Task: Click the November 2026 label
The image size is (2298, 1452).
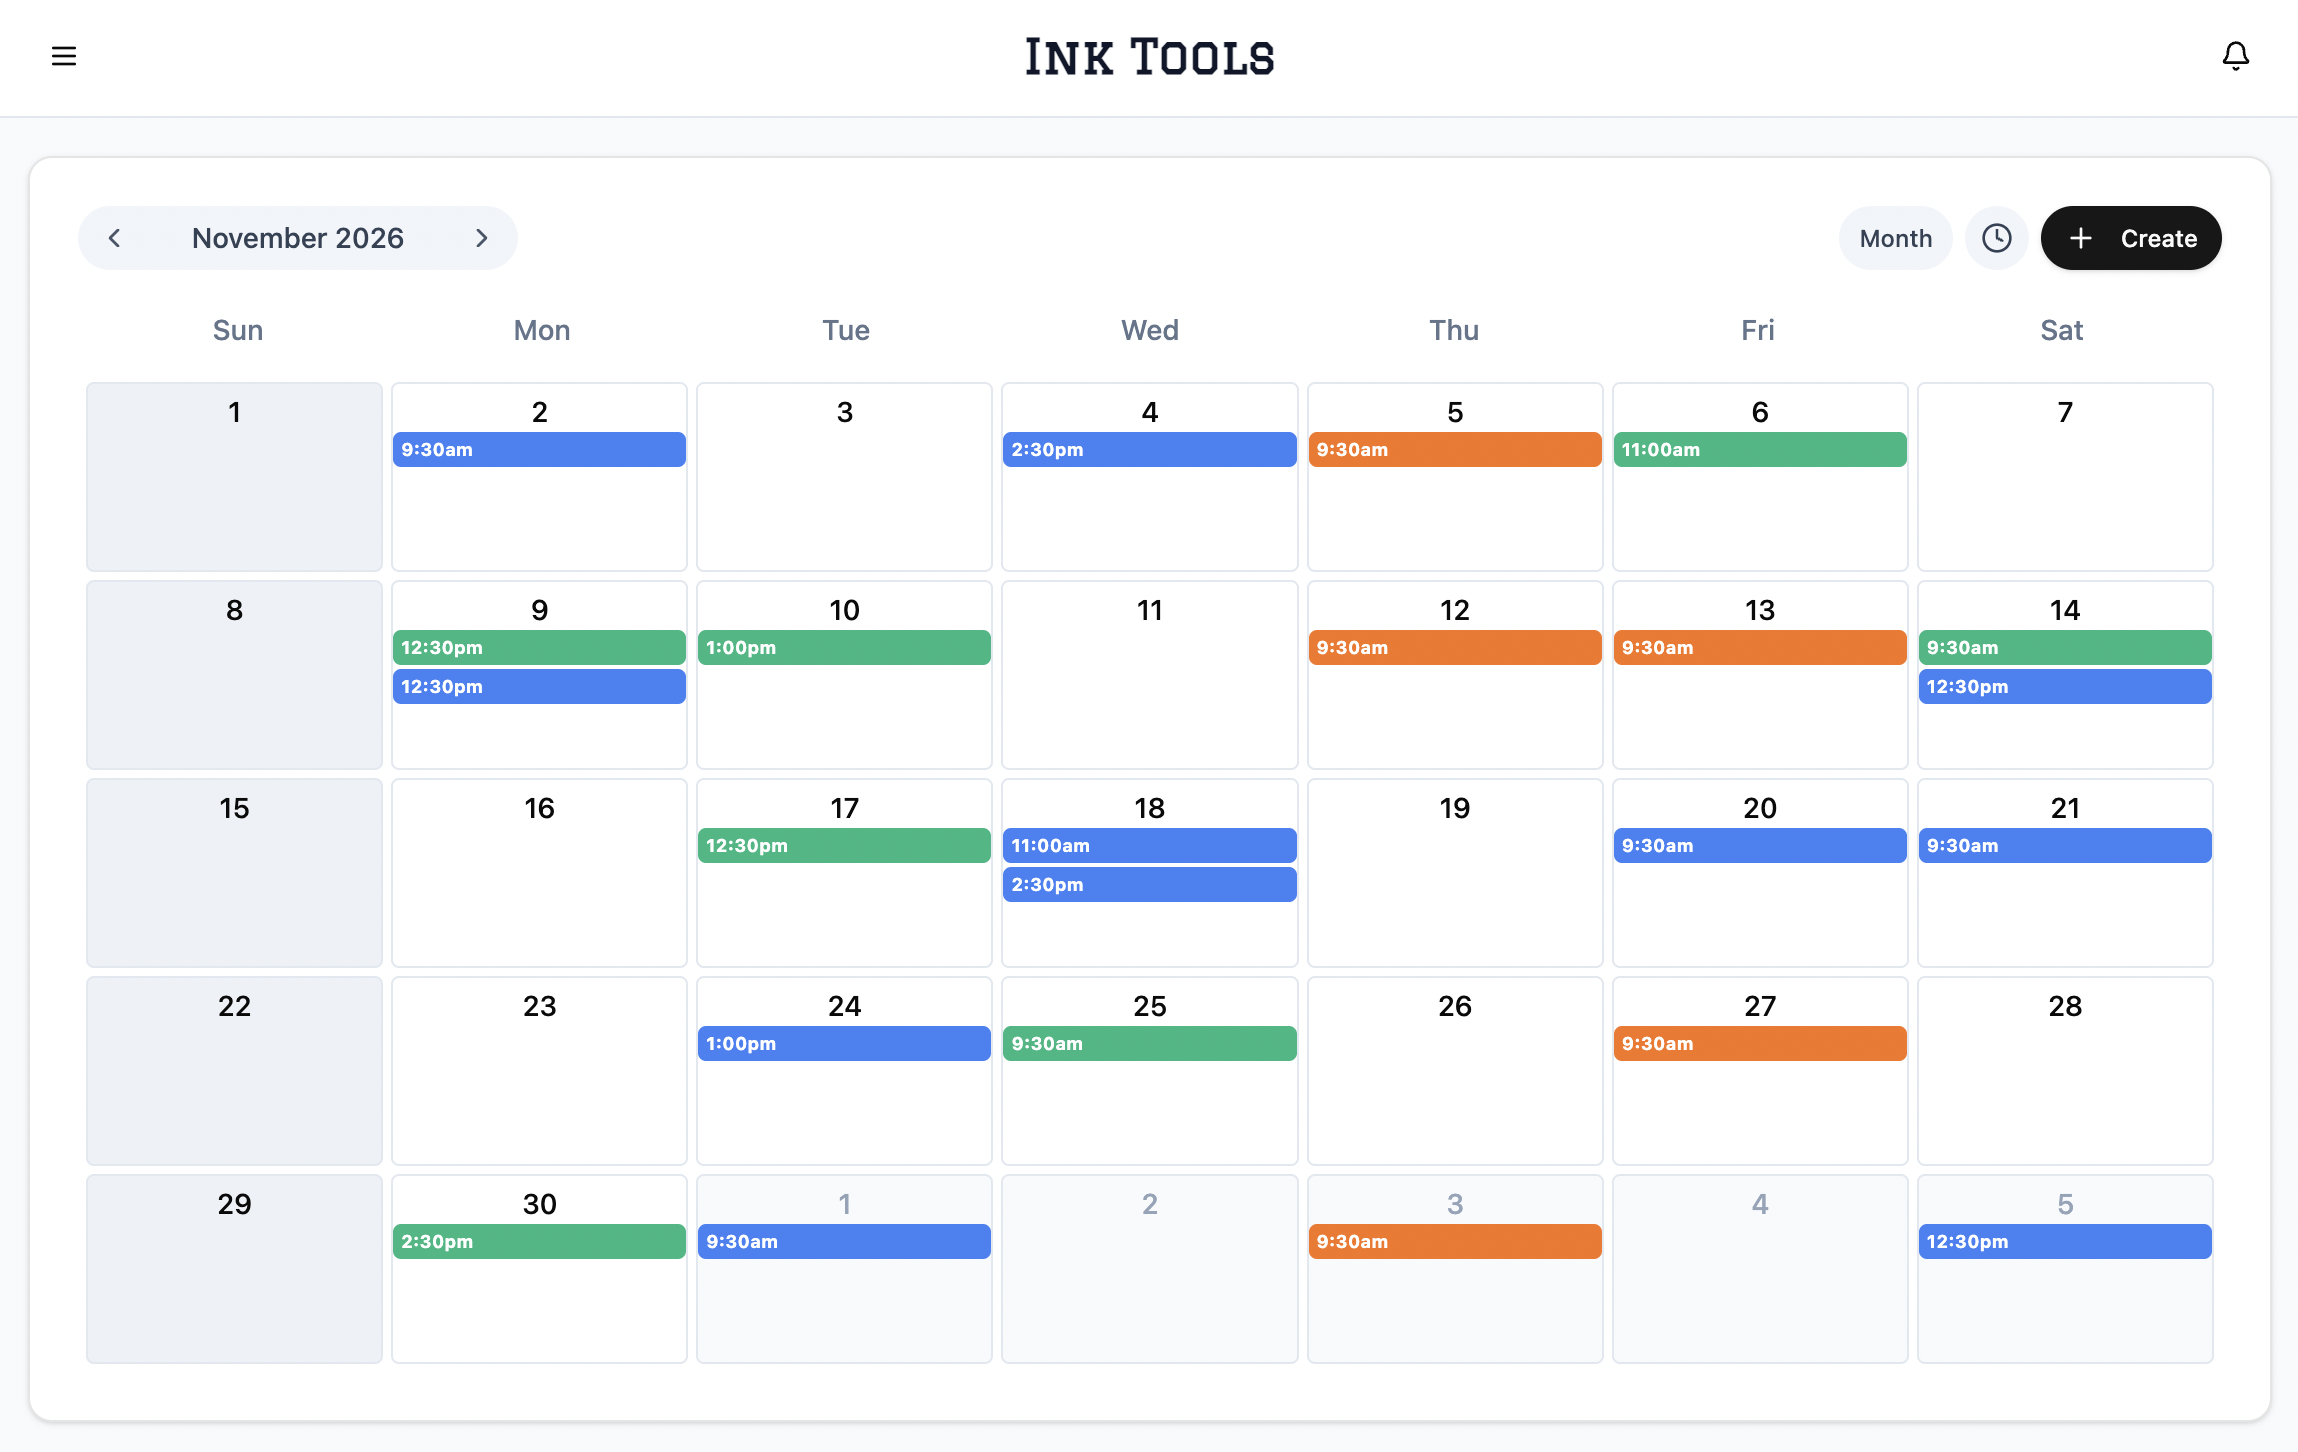Action: 298,238
